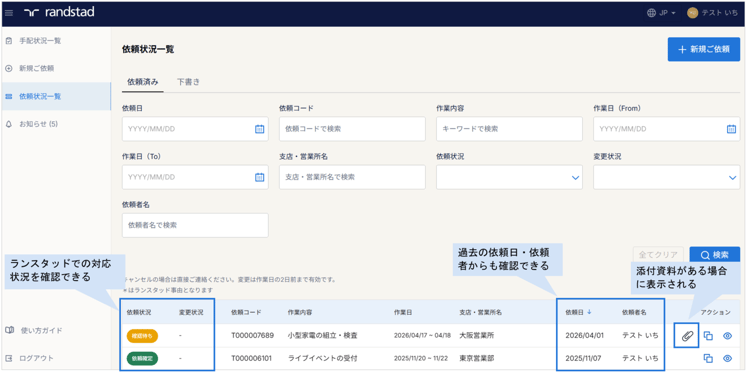748x375 pixels.
Task: Focus the 作業内容 keyword field
Action: pyautogui.click(x=509, y=129)
